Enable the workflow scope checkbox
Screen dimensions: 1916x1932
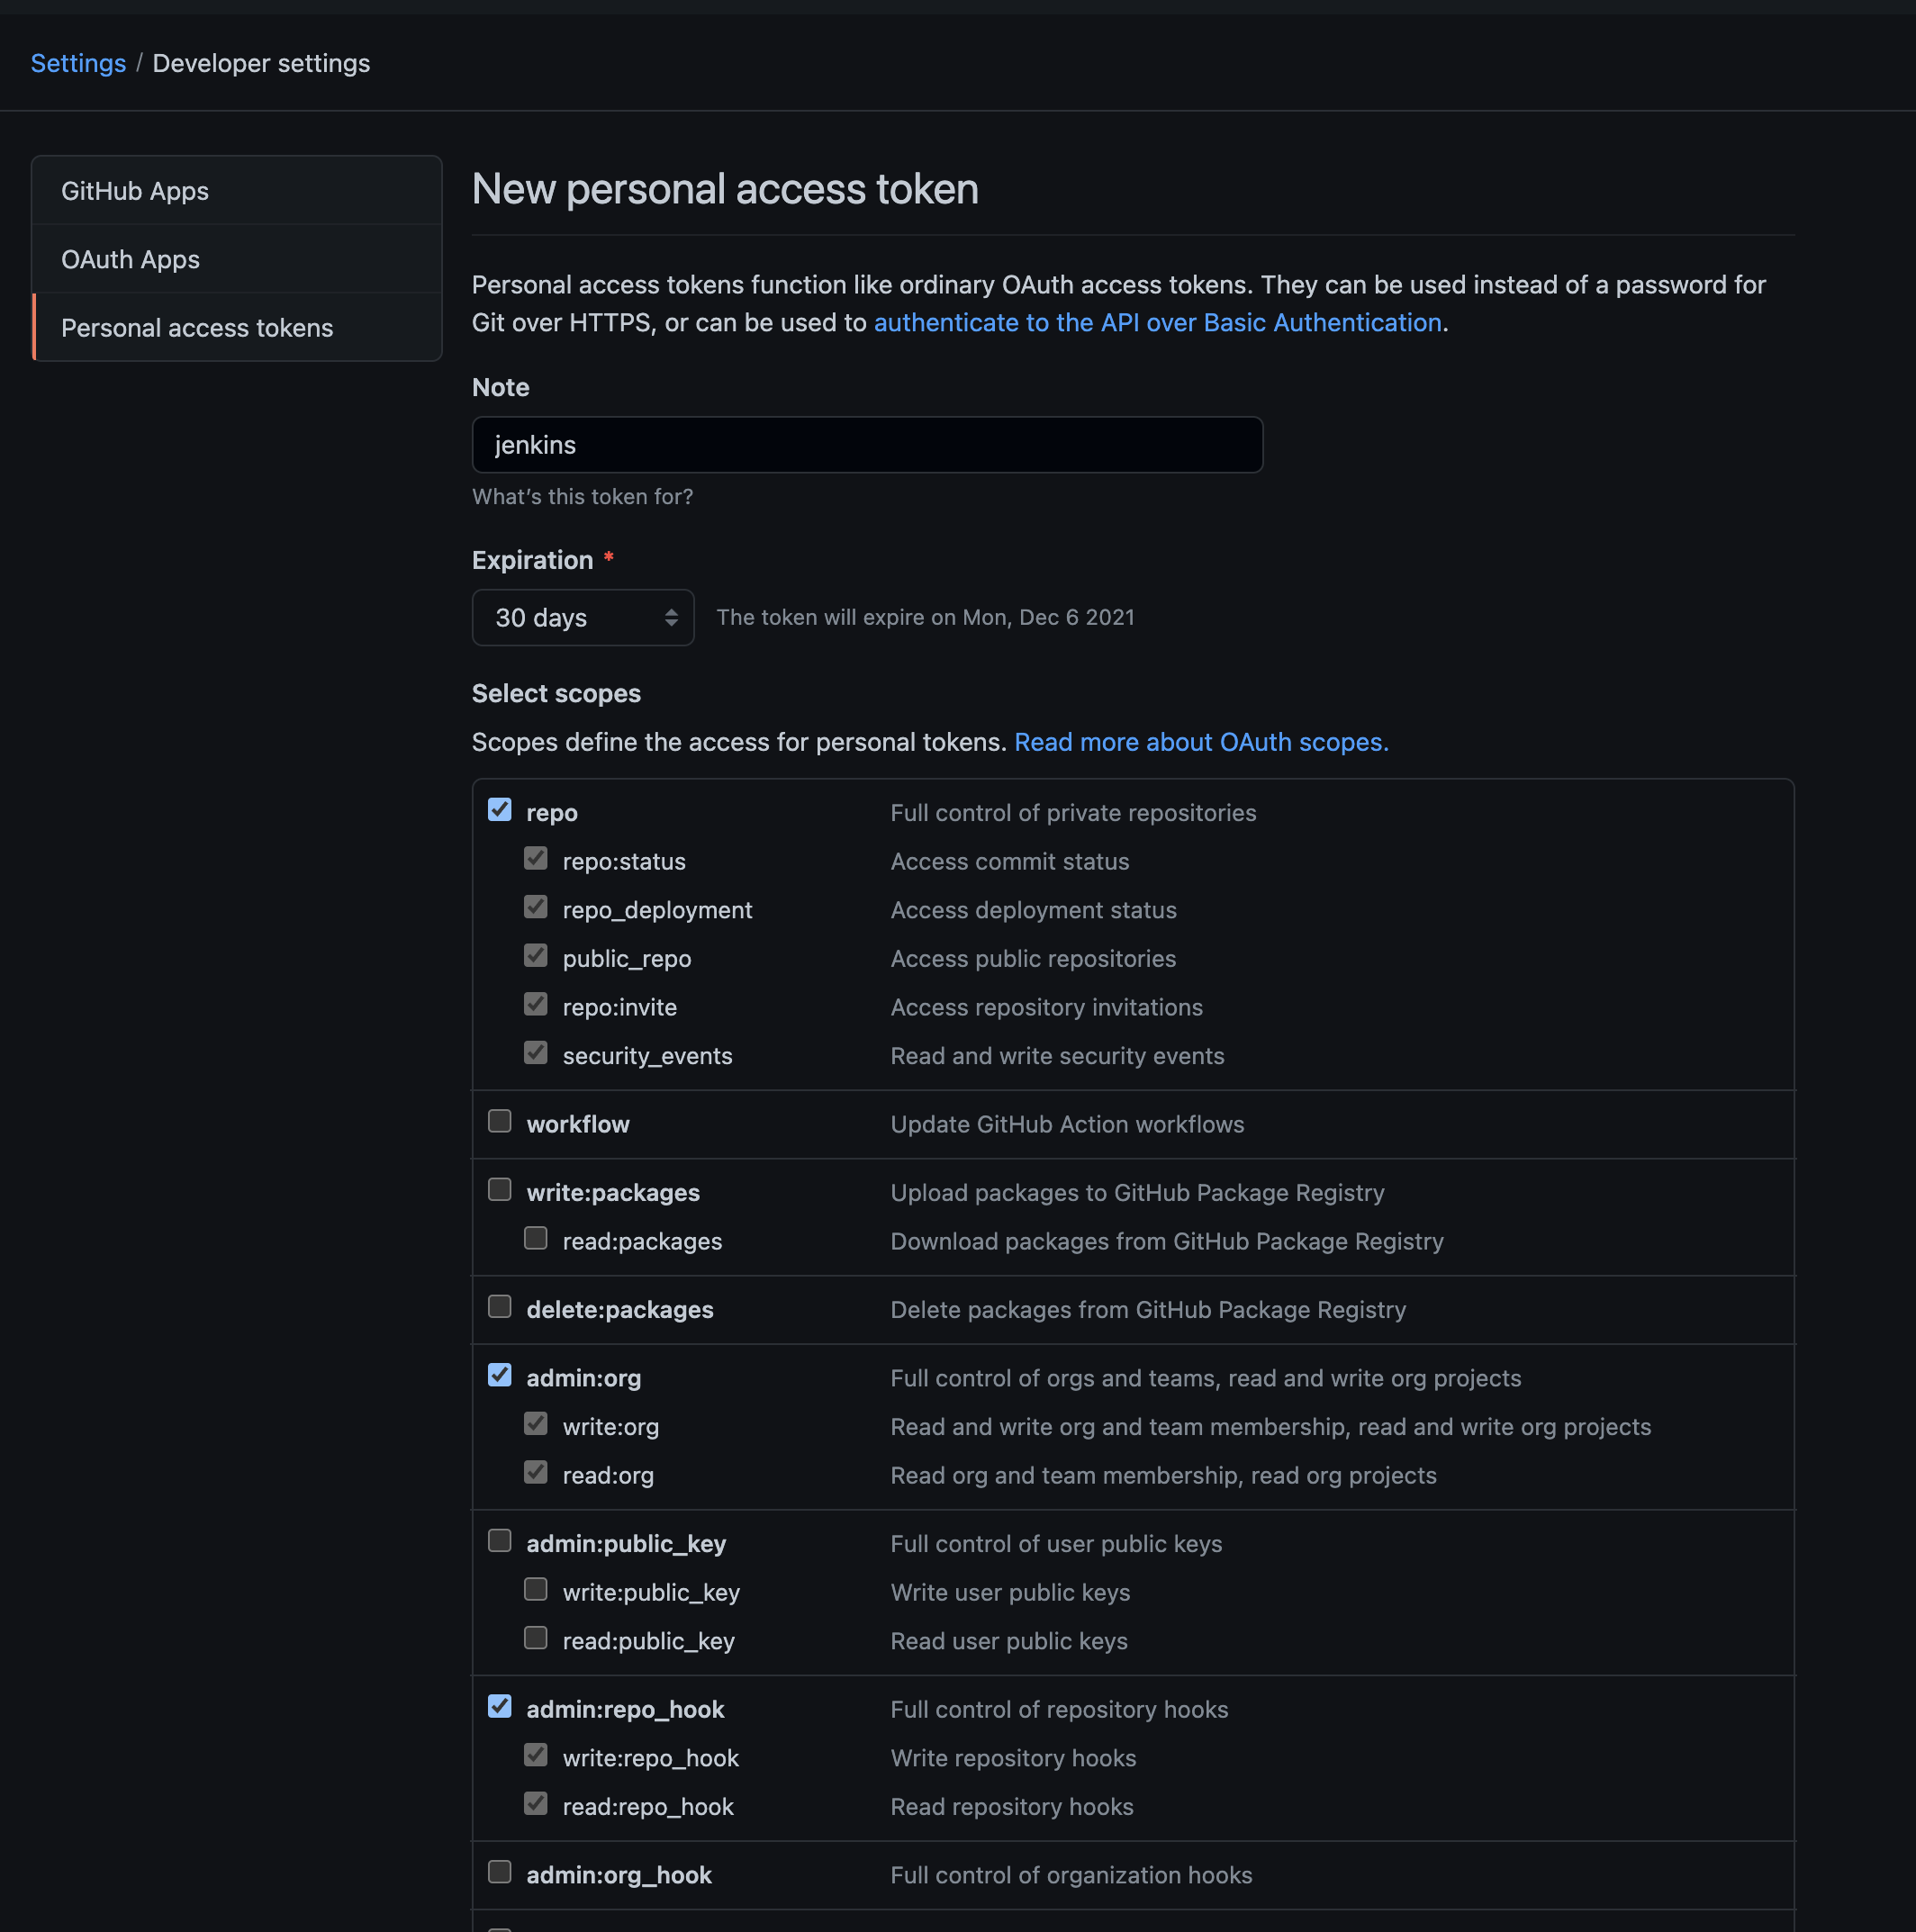tap(499, 1121)
